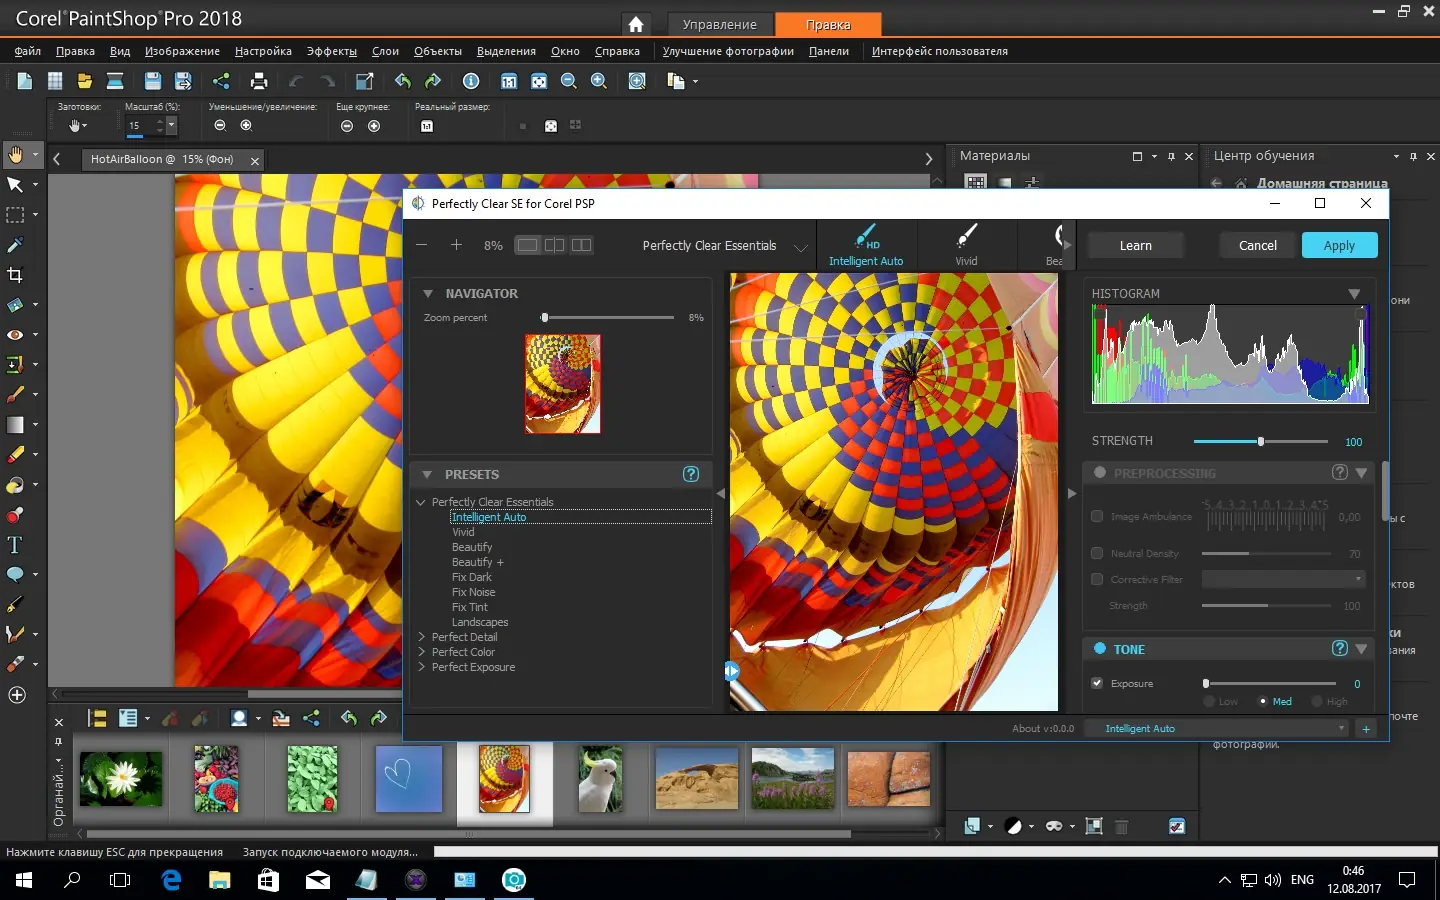Open the Эффекты menu
This screenshot has height=900, width=1440.
tap(331, 51)
